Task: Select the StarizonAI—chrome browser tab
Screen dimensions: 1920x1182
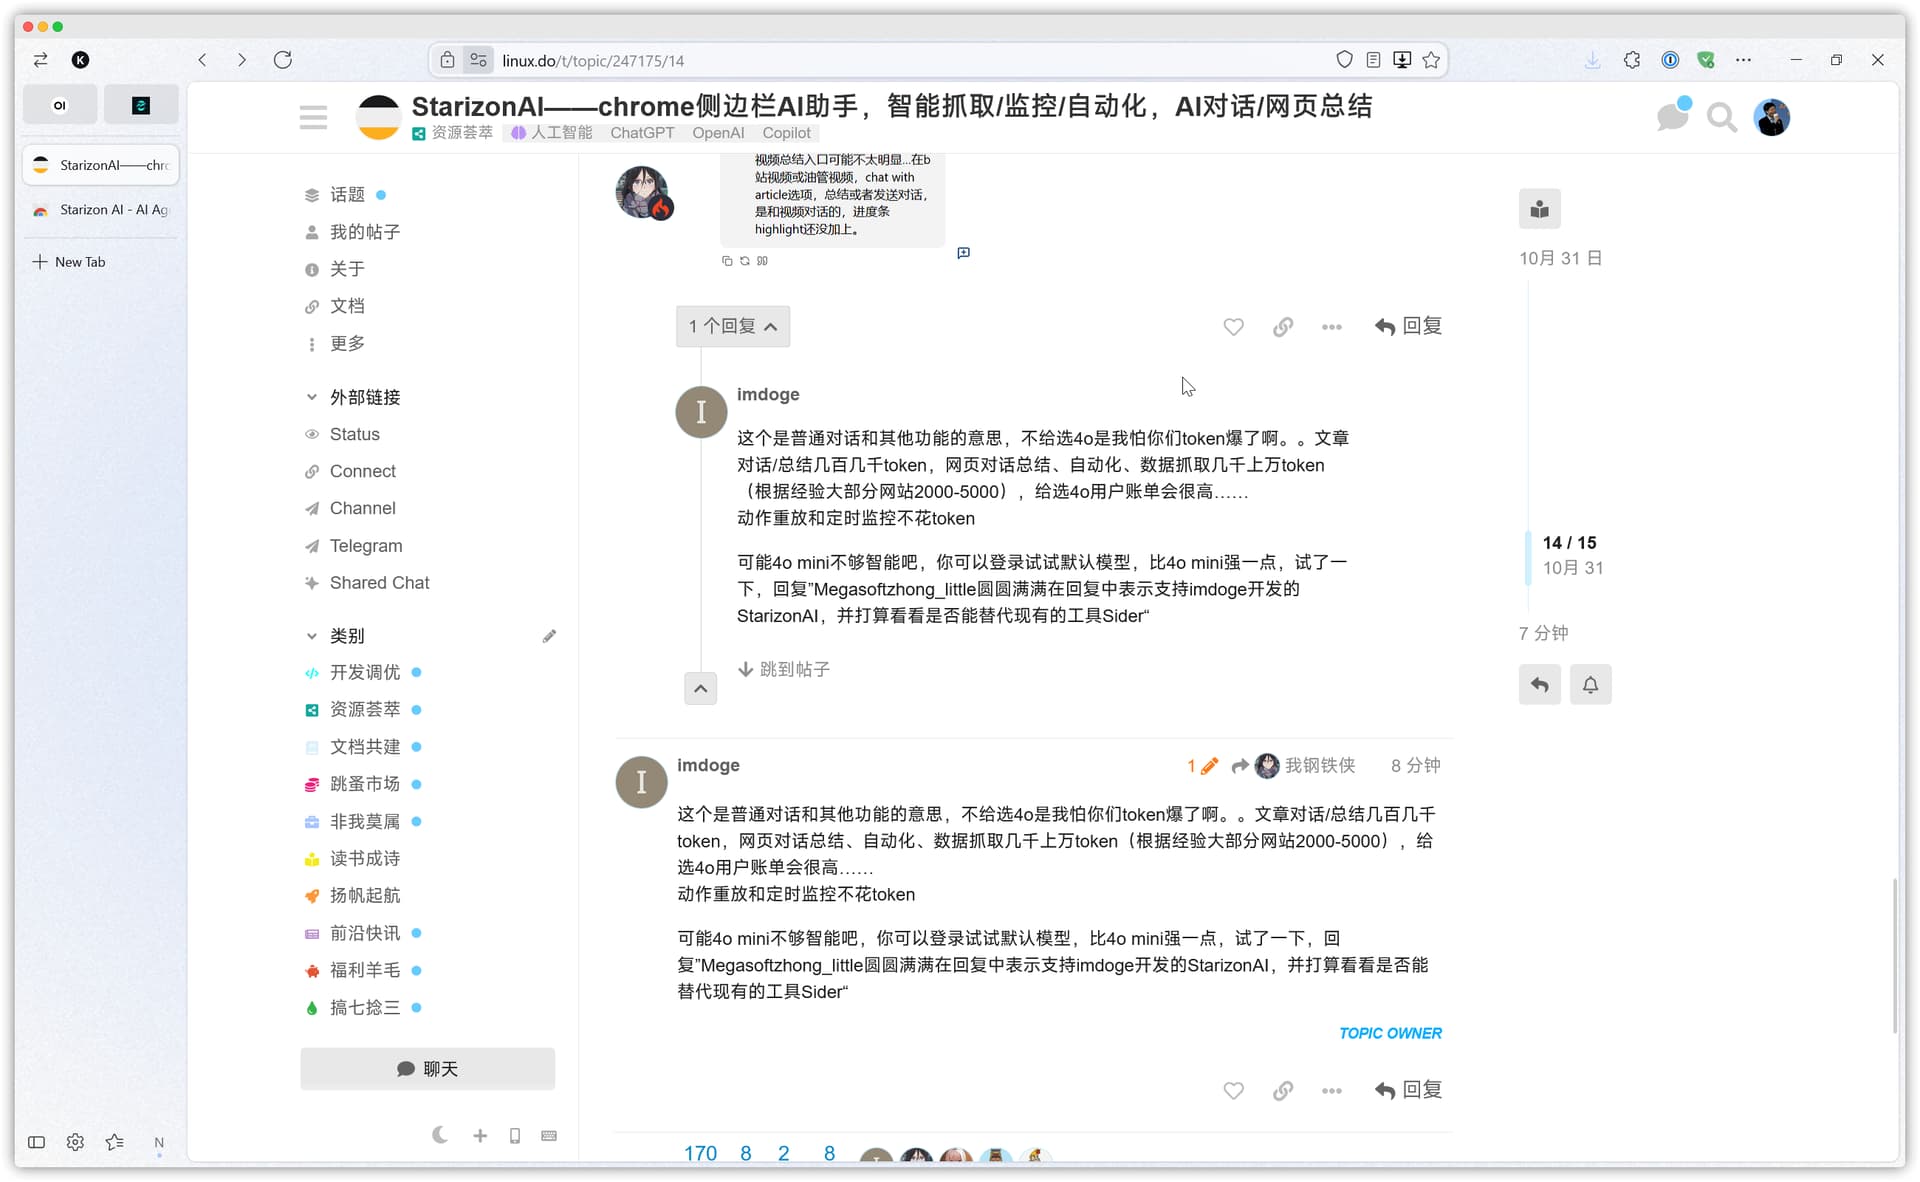Action: click(x=101, y=165)
